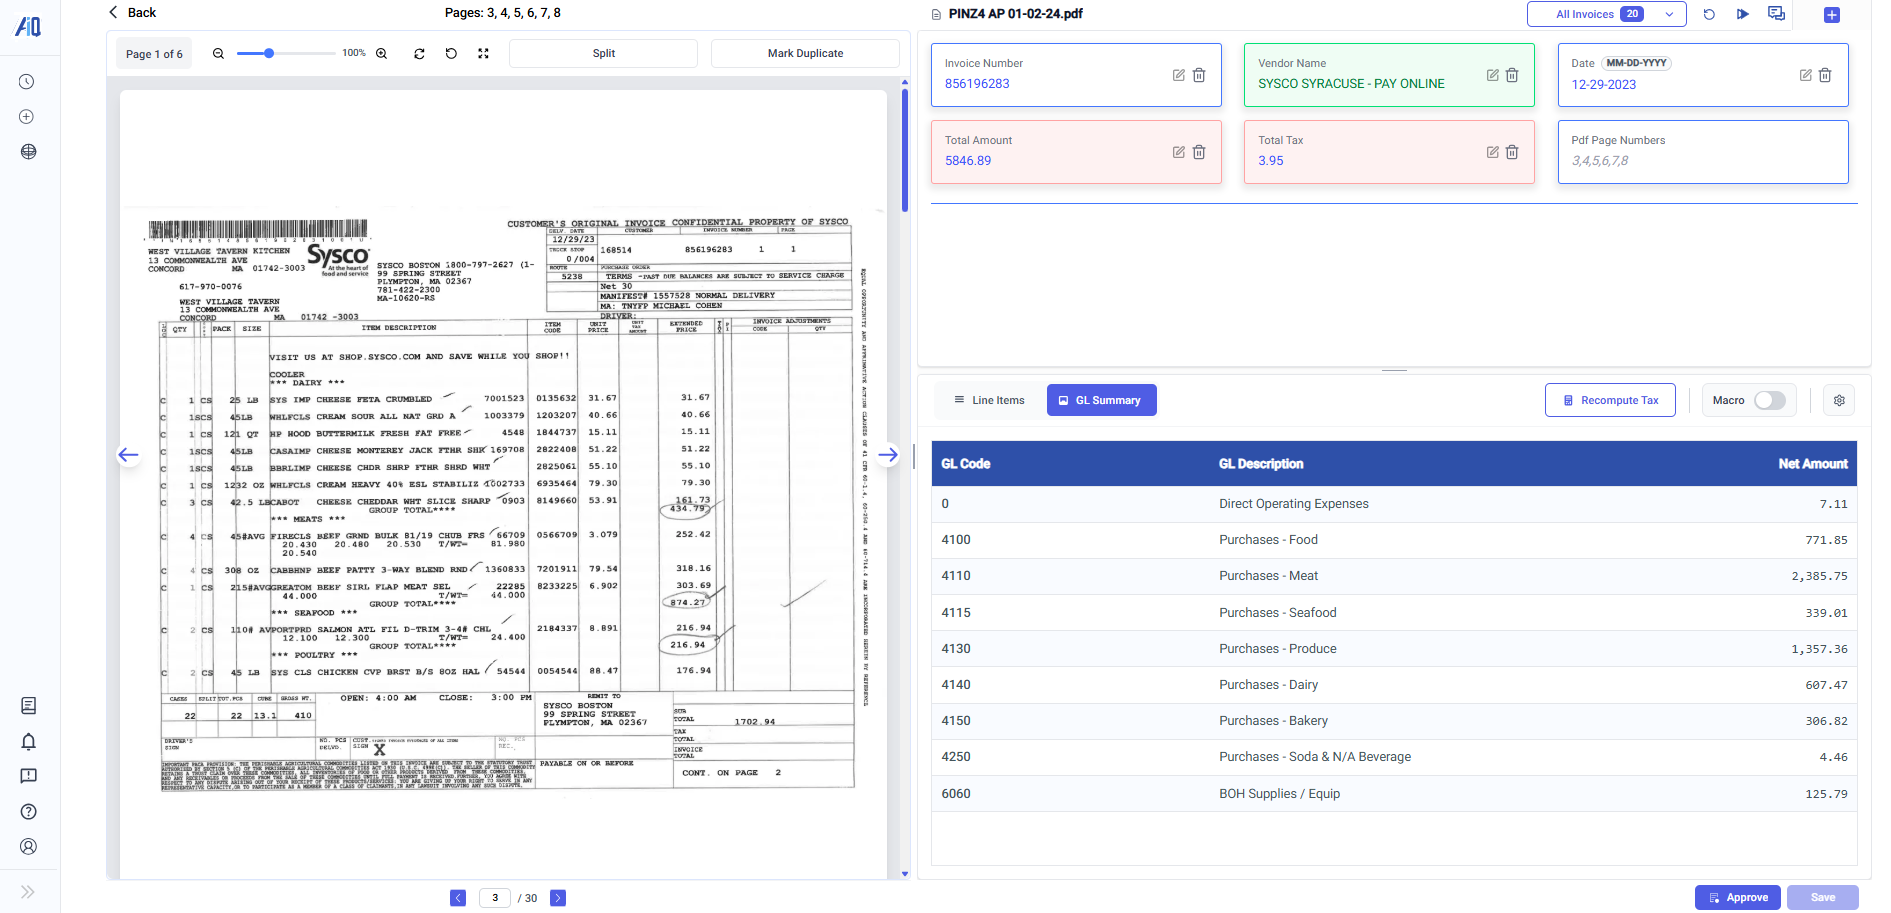Click the Purchases - Produce row
Screen dimensions: 1891x913
point(1394,648)
